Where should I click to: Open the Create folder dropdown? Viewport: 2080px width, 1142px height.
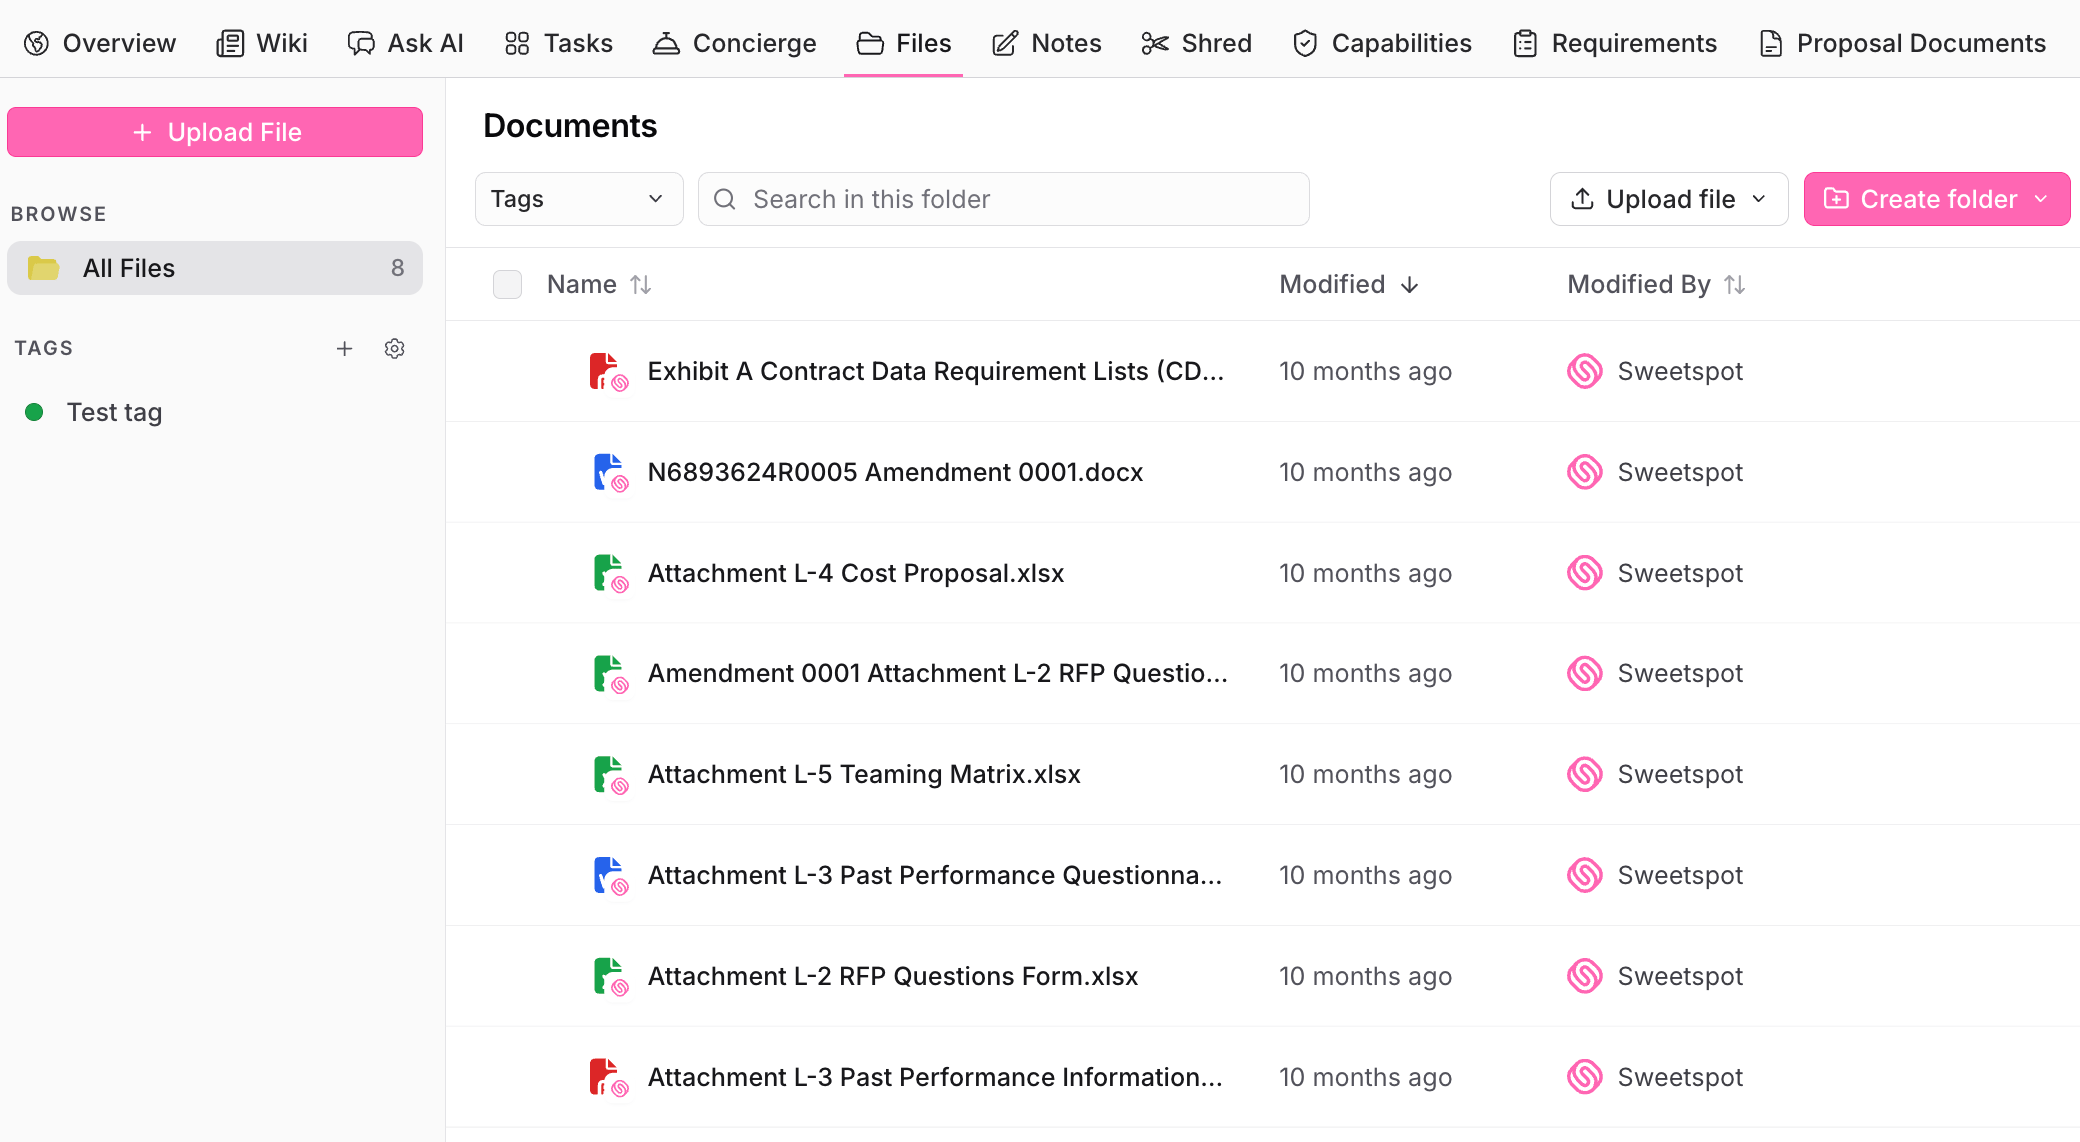click(x=1937, y=199)
